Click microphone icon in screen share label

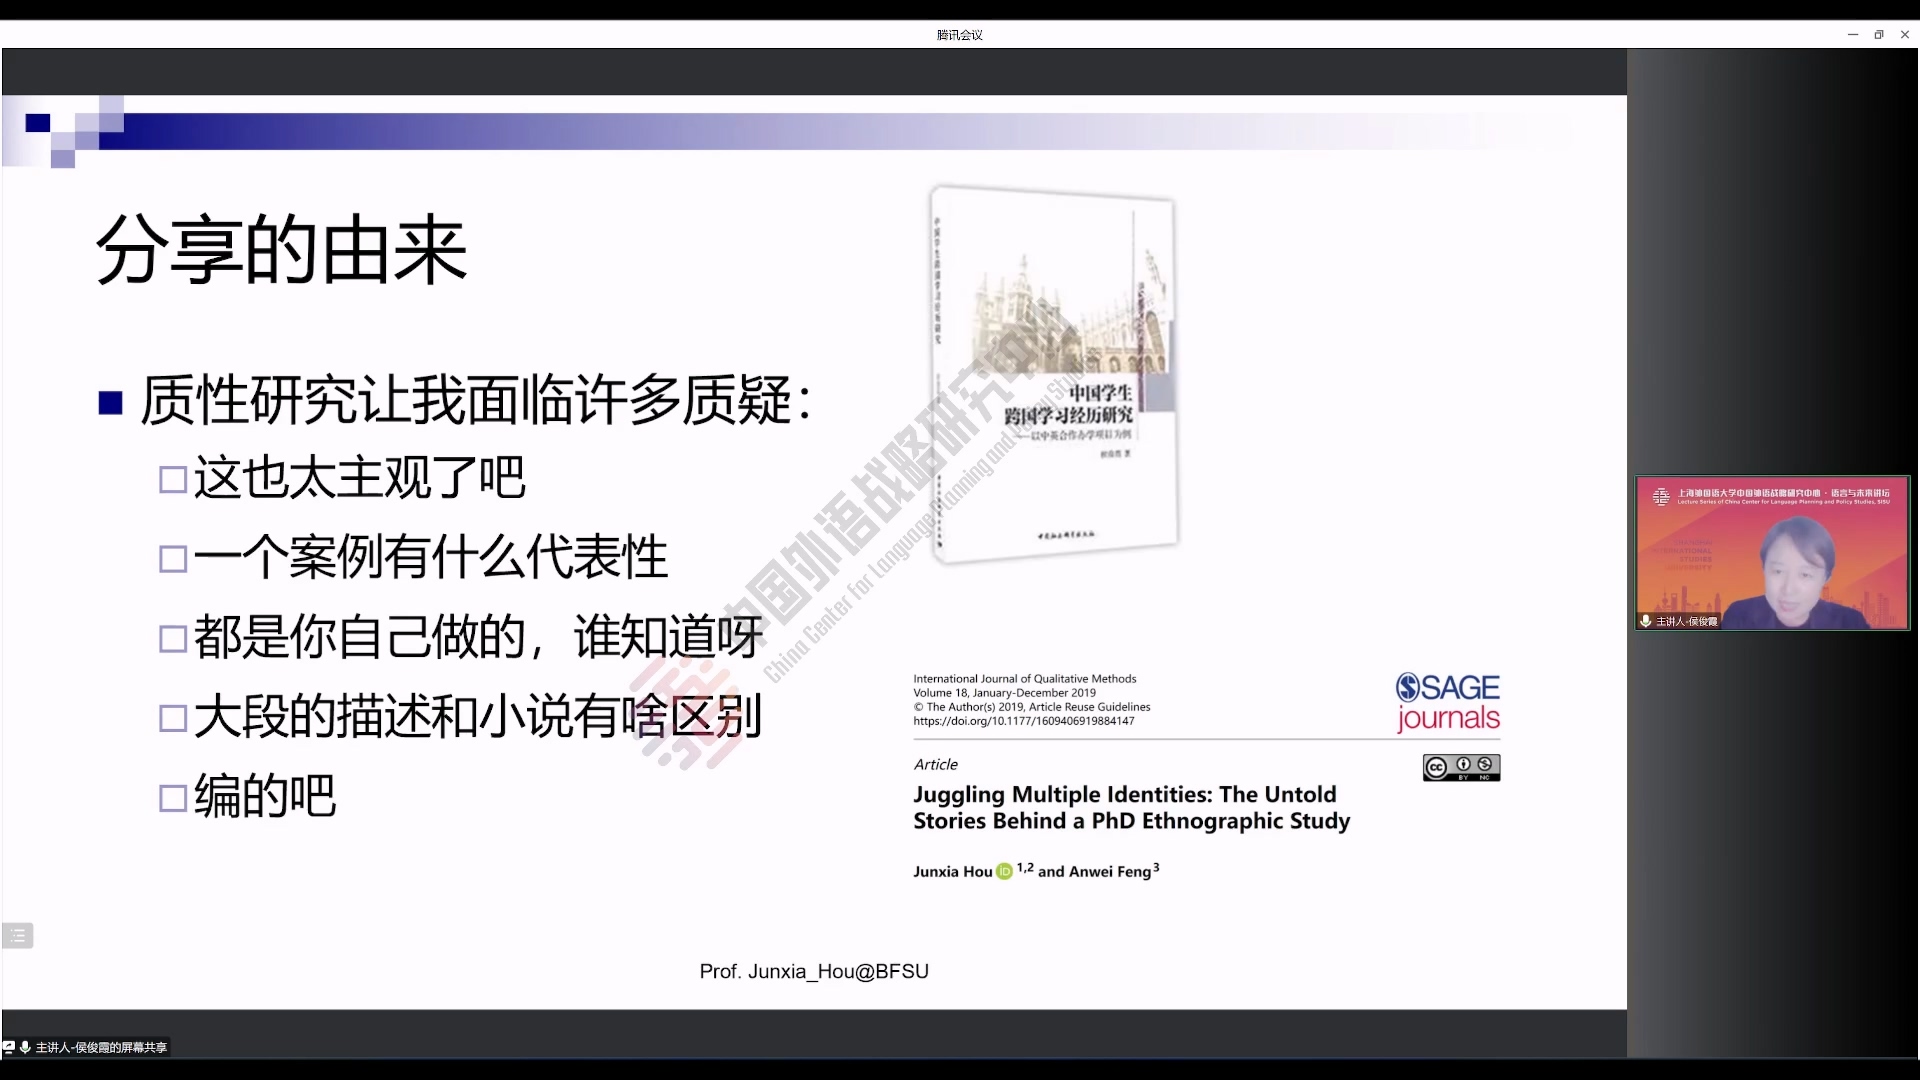coord(25,1047)
